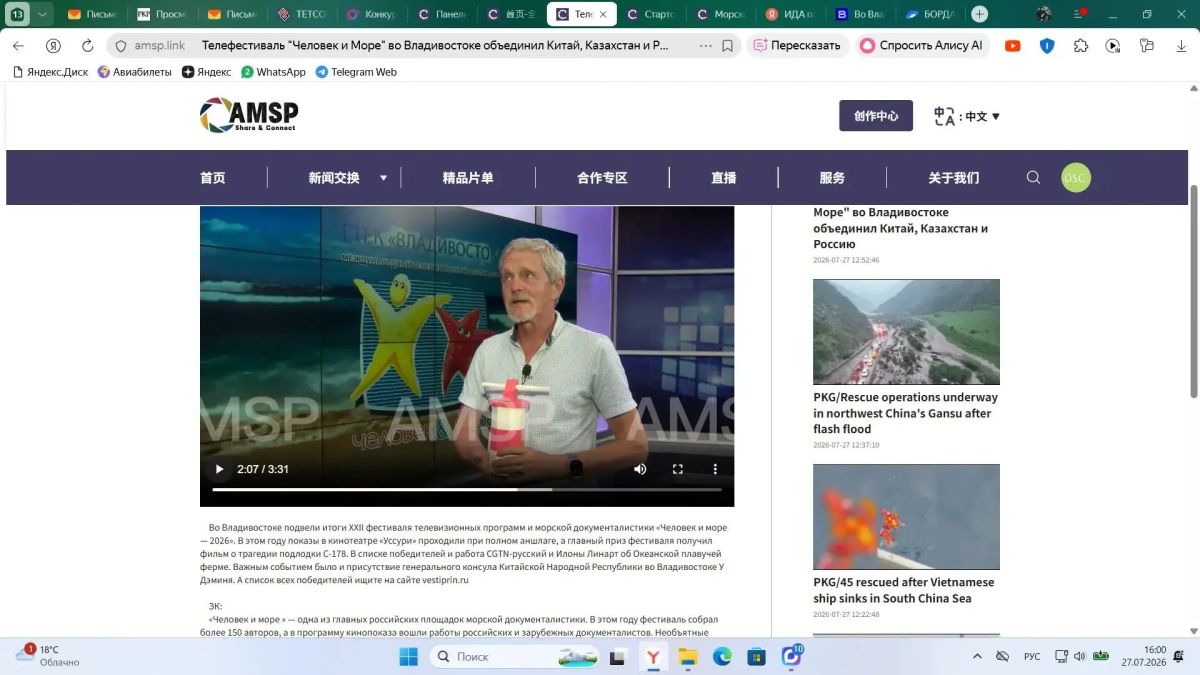This screenshot has width=1200, height=675.
Task: Open 合作专区 in the navigation bar
Action: 602,178
